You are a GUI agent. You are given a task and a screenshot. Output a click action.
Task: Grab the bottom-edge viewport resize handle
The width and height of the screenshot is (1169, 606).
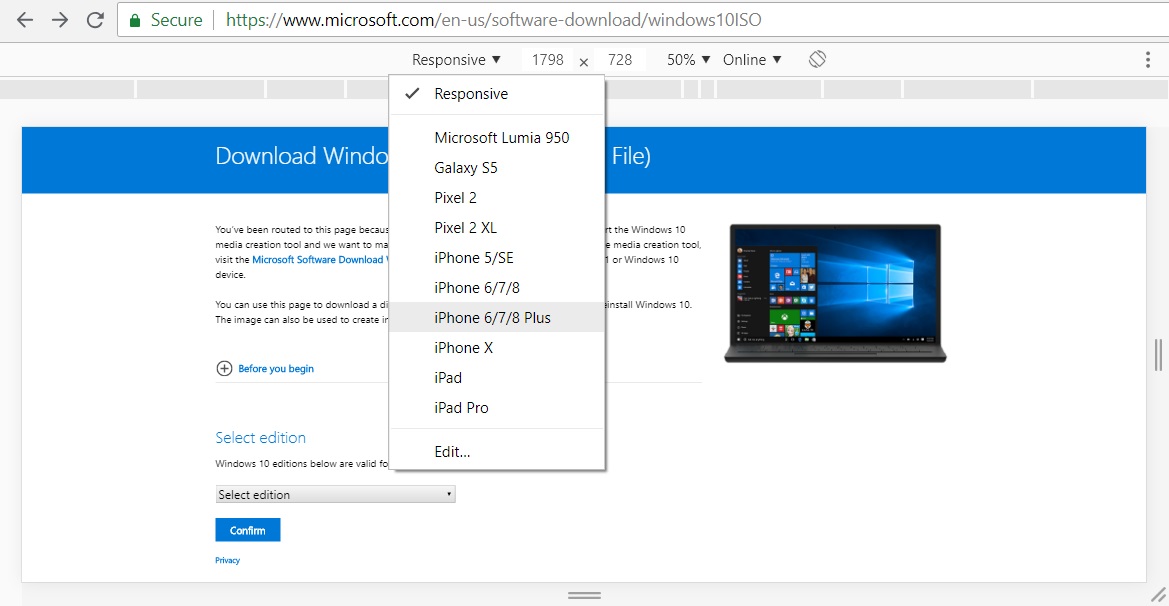coord(584,596)
